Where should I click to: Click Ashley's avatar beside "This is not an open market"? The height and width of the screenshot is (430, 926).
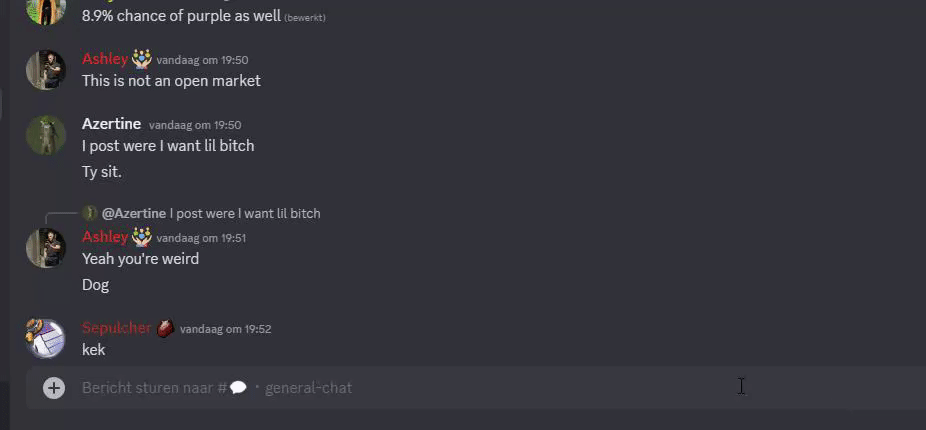[x=46, y=70]
